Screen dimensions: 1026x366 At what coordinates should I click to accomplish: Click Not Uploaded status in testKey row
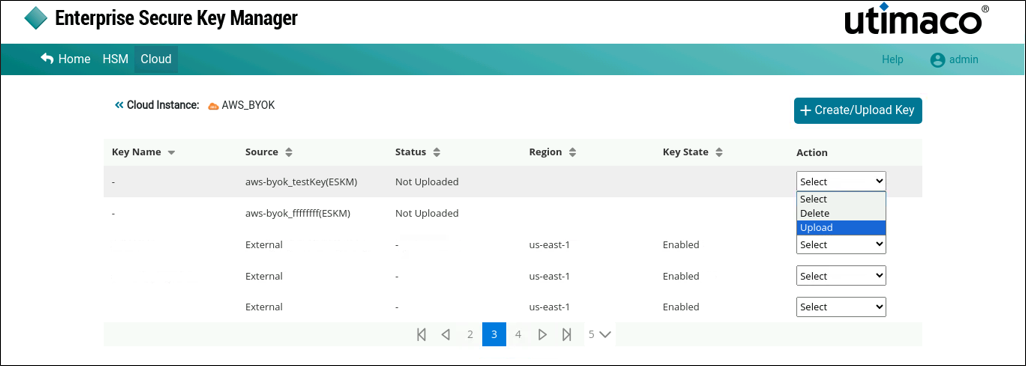[x=427, y=181]
